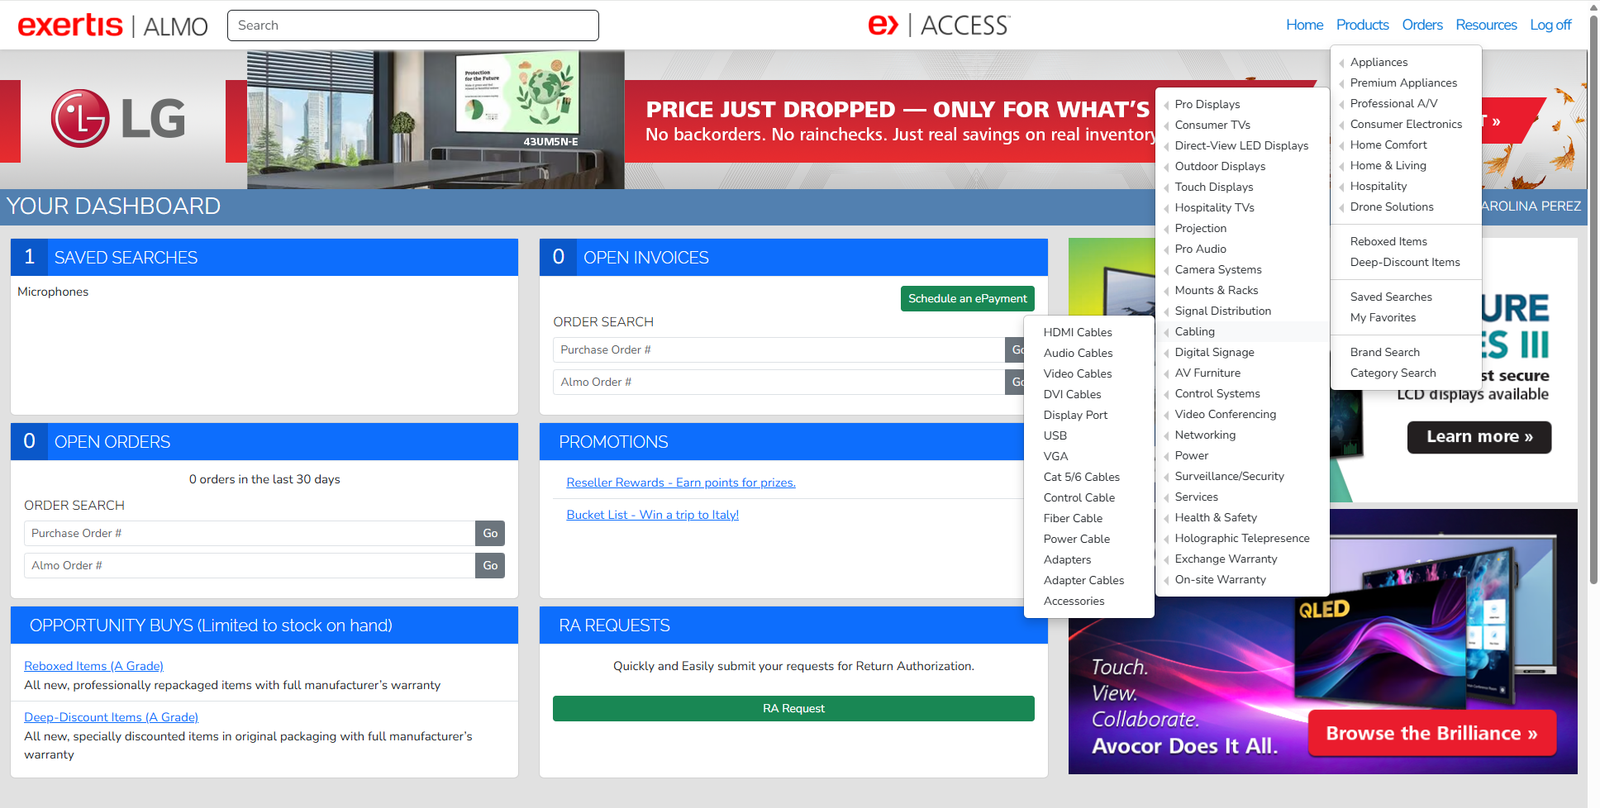1600x808 pixels.
Task: Click the Exertis Almo logo
Action: click(x=113, y=25)
